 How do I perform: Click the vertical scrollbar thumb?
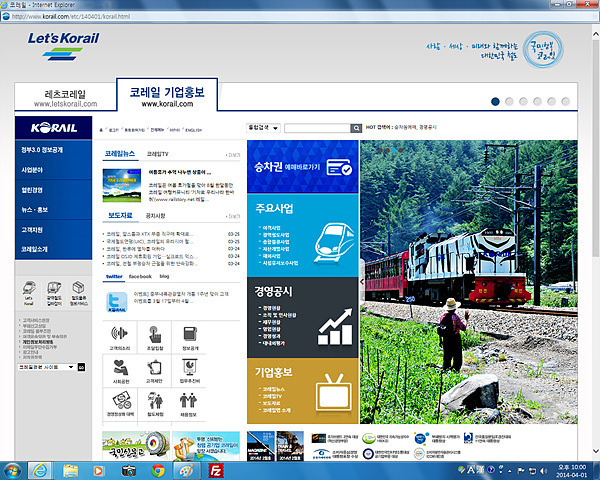pyautogui.click(x=596, y=149)
